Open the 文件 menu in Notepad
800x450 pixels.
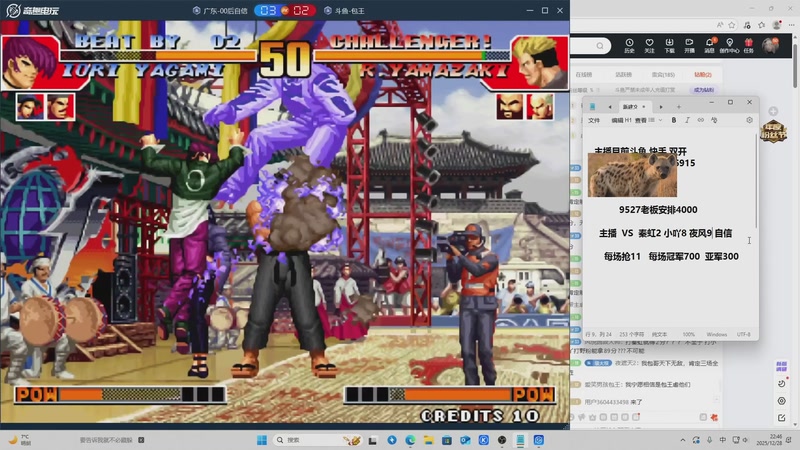pos(594,120)
